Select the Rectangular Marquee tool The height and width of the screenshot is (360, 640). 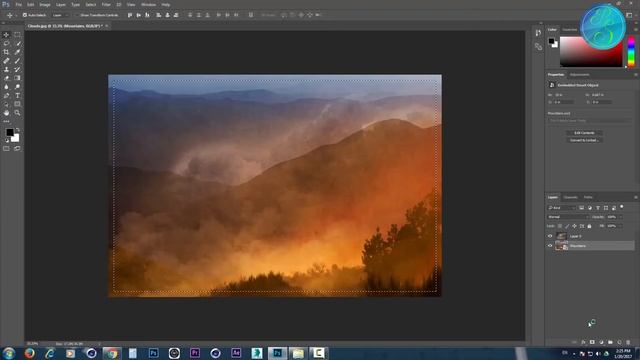coord(17,35)
